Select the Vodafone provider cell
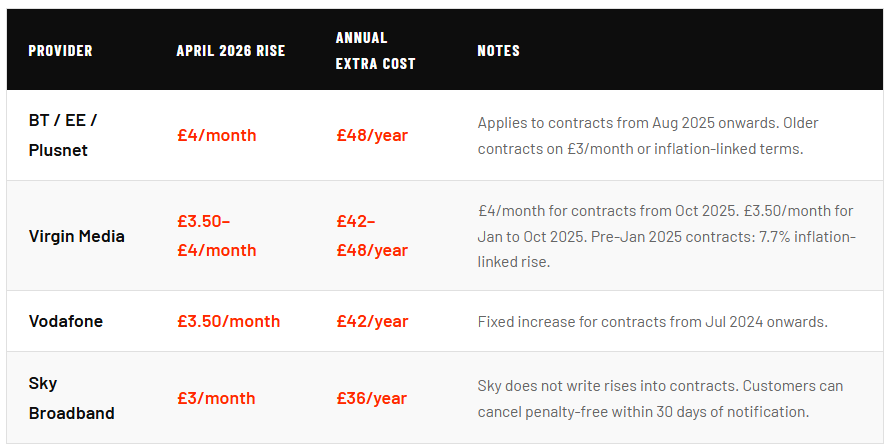This screenshot has height=447, width=886. [66, 321]
